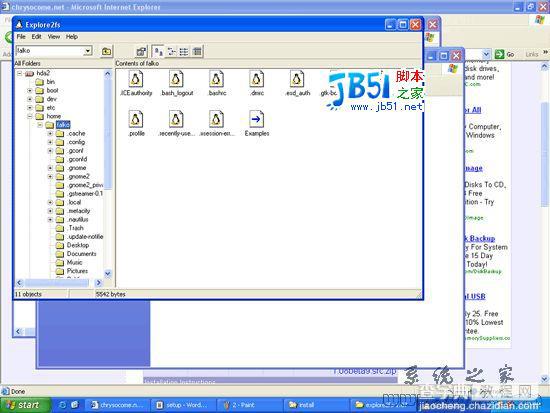Viewport: 550px width, 413px height.
Task: Collapse the hda2 tree node
Action: [x=20, y=73]
